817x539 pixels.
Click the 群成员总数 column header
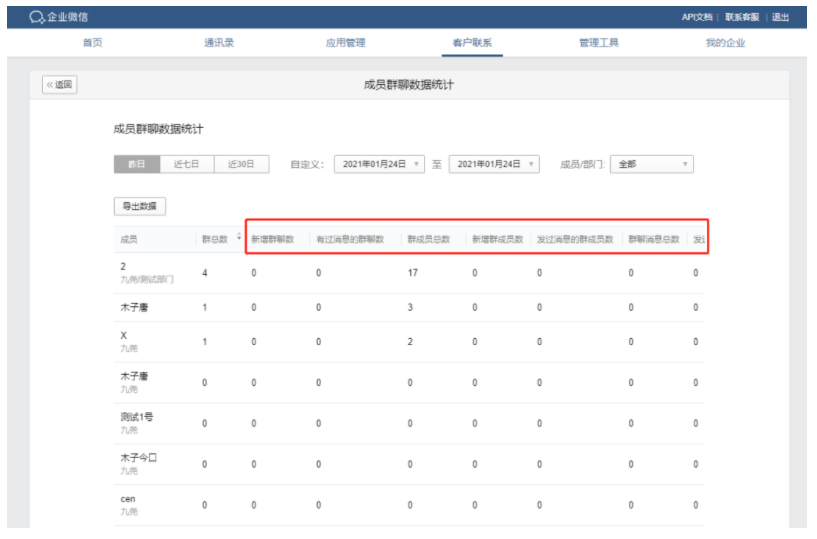click(428, 239)
